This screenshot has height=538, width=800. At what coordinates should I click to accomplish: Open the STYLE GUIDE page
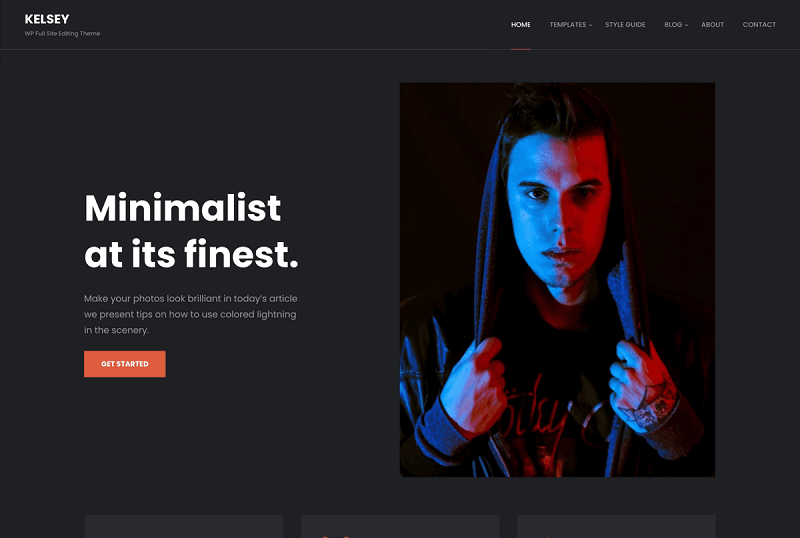[x=625, y=25]
